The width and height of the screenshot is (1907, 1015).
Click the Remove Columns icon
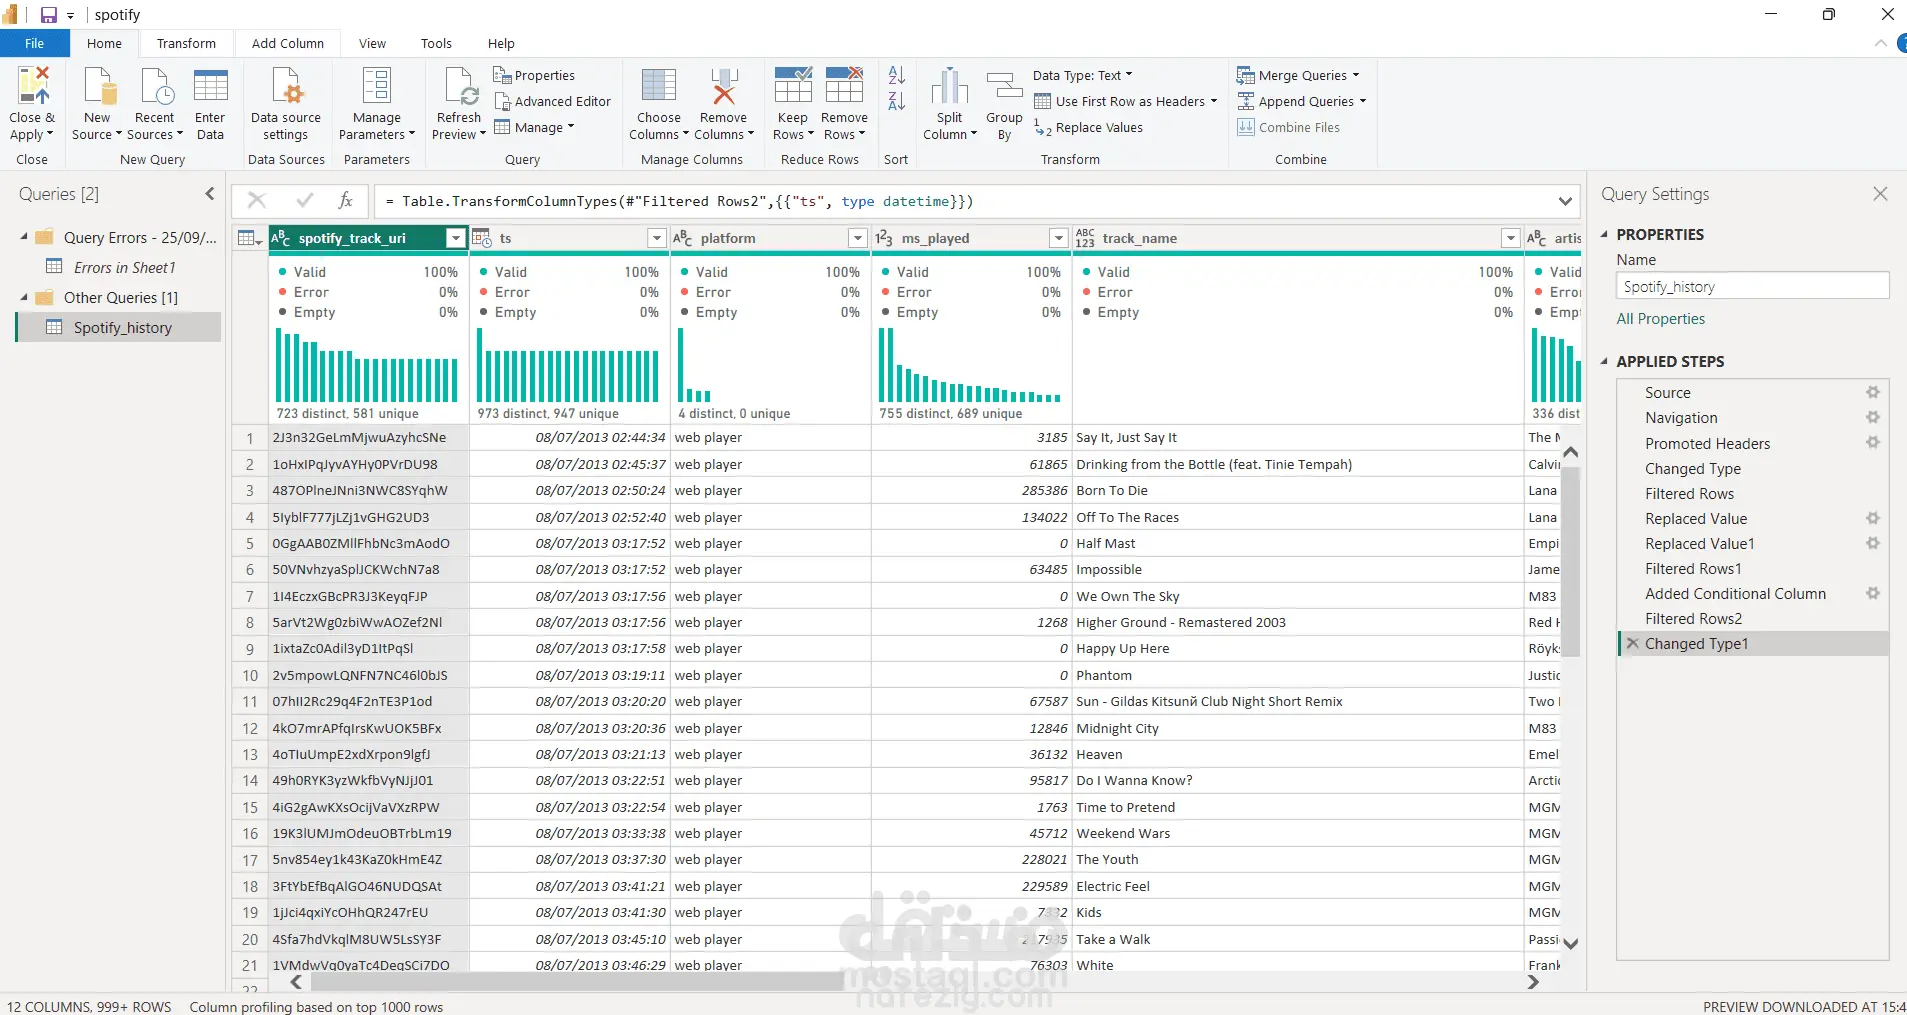click(723, 86)
